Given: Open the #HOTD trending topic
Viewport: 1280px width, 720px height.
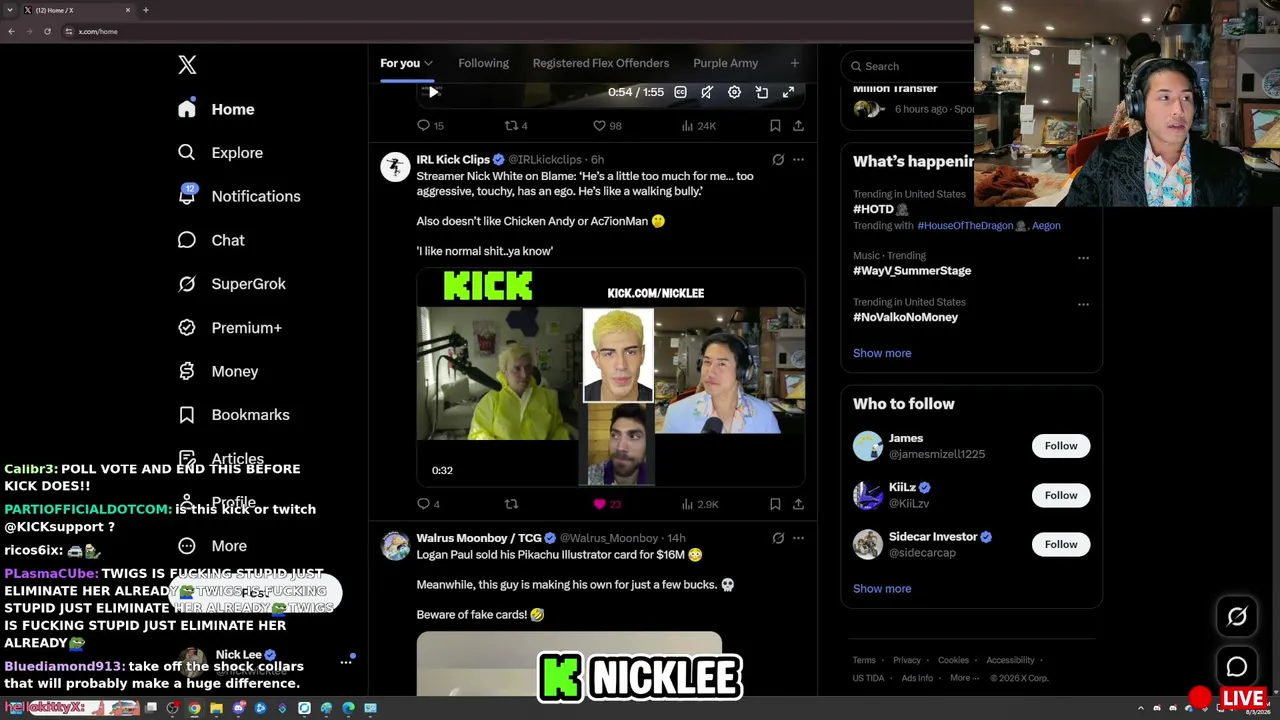Looking at the screenshot, I should click(x=873, y=209).
